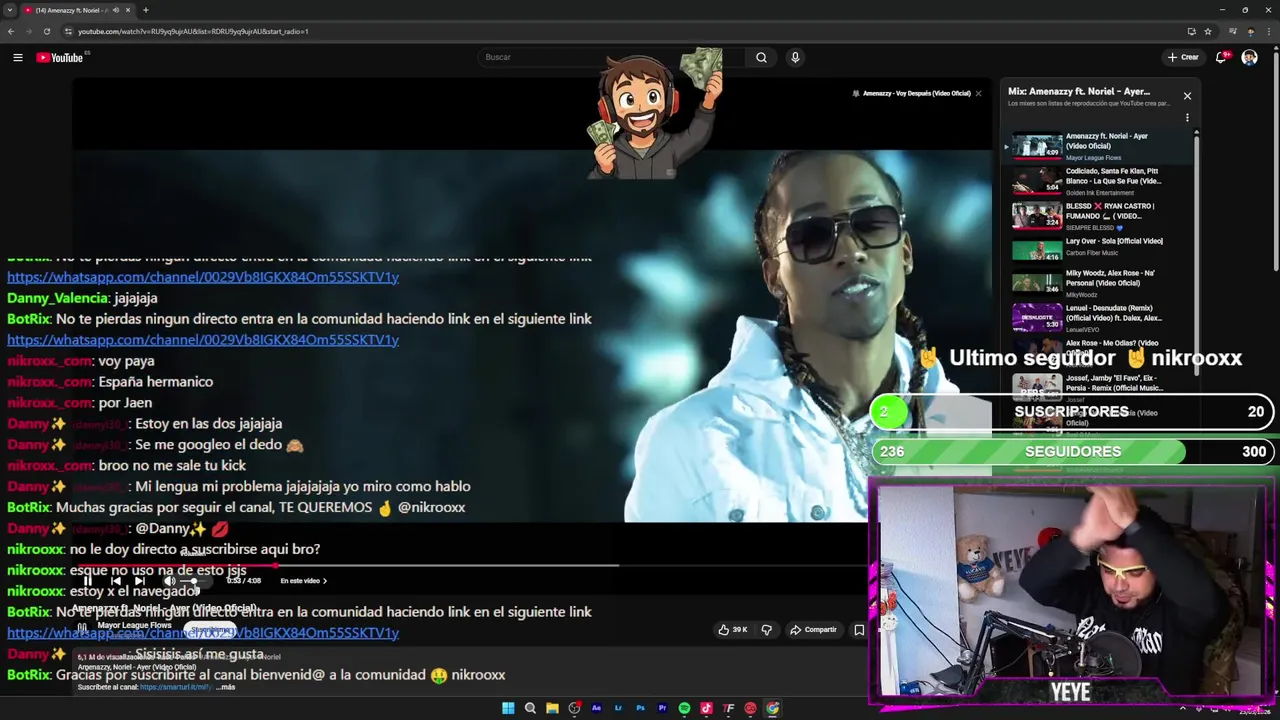The height and width of the screenshot is (720, 1280).
Task: Play BLESSD RYAN CASTRO FUMANDO video
Action: click(1097, 216)
